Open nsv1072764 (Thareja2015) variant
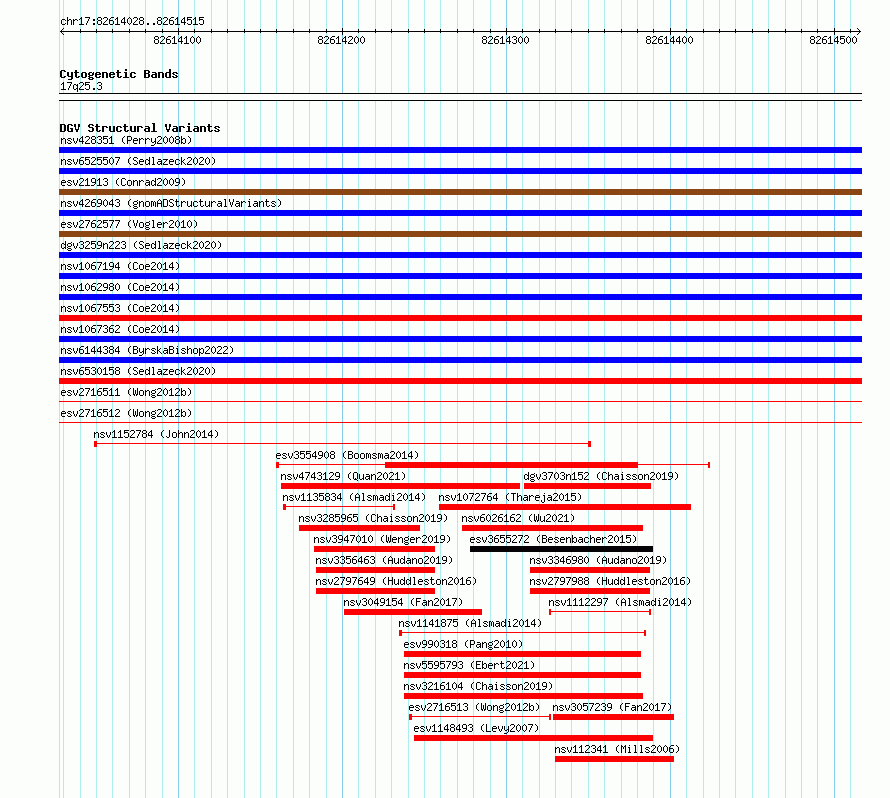The image size is (890, 798). pyautogui.click(x=510, y=497)
